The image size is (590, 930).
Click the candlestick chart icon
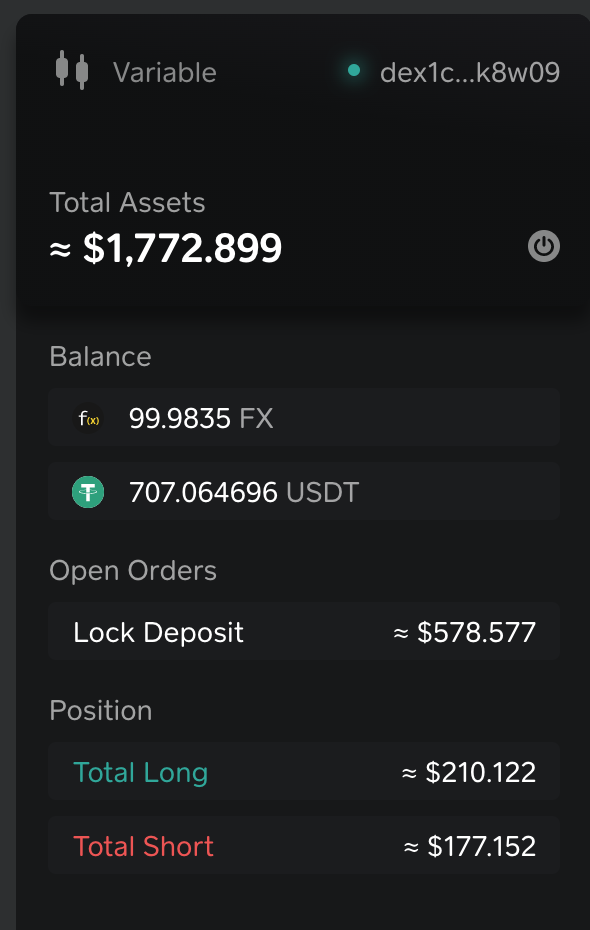pyautogui.click(x=72, y=70)
